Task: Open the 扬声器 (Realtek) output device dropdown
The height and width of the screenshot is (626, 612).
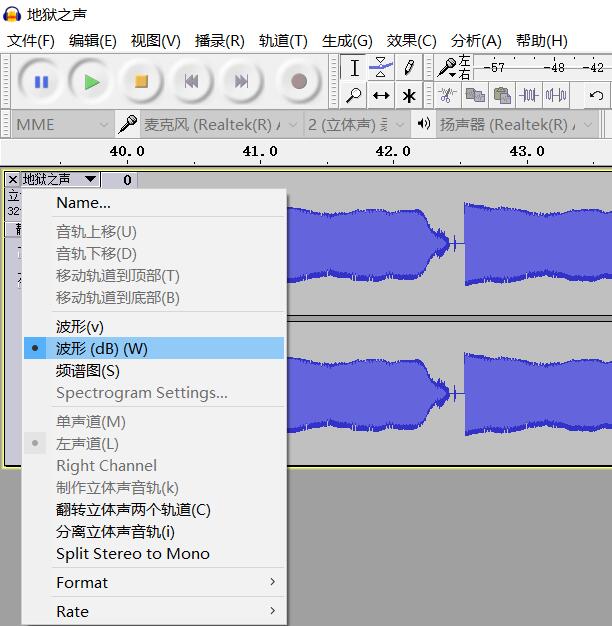Action: coord(517,125)
